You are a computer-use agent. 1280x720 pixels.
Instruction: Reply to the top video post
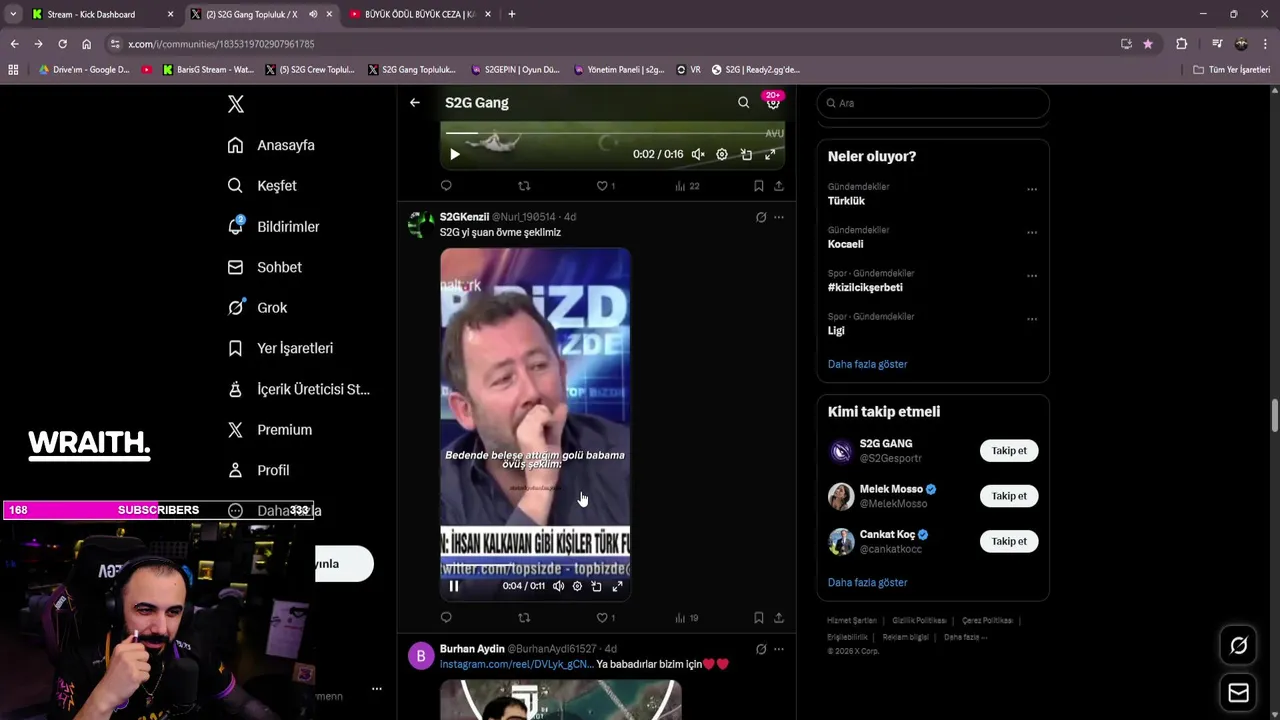click(x=446, y=186)
